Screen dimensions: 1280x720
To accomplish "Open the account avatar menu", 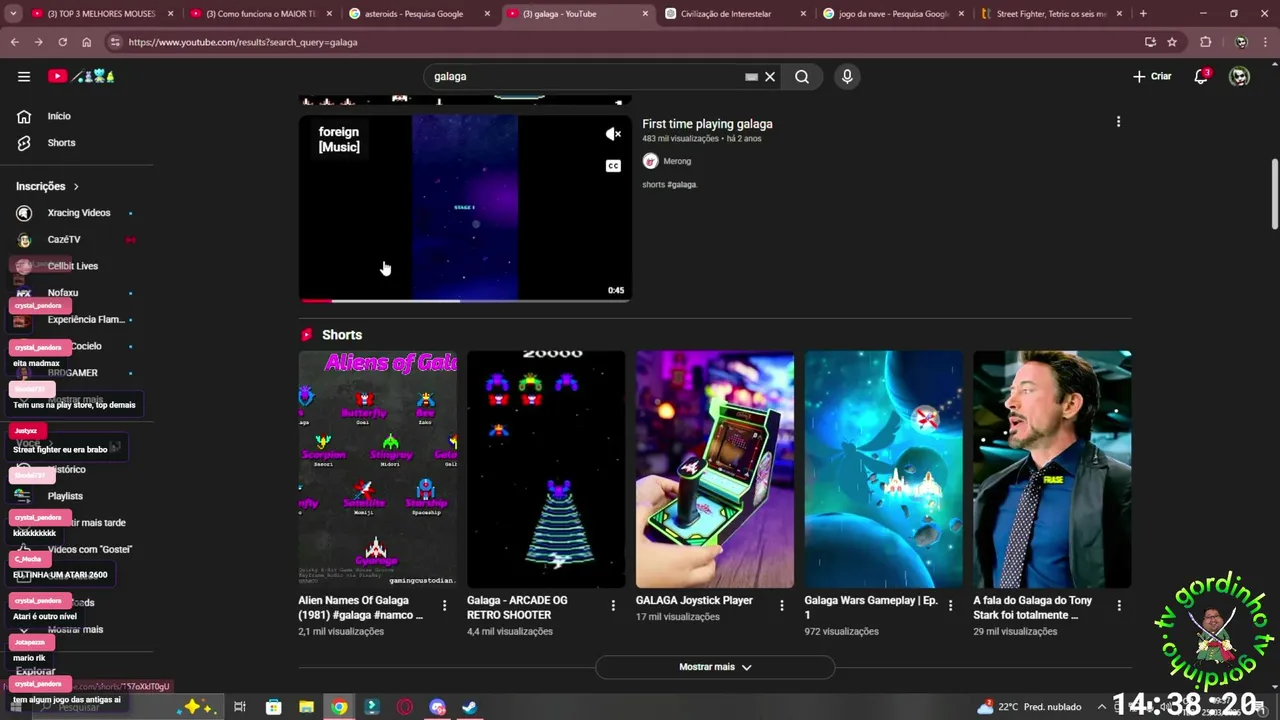I will [x=1240, y=76].
